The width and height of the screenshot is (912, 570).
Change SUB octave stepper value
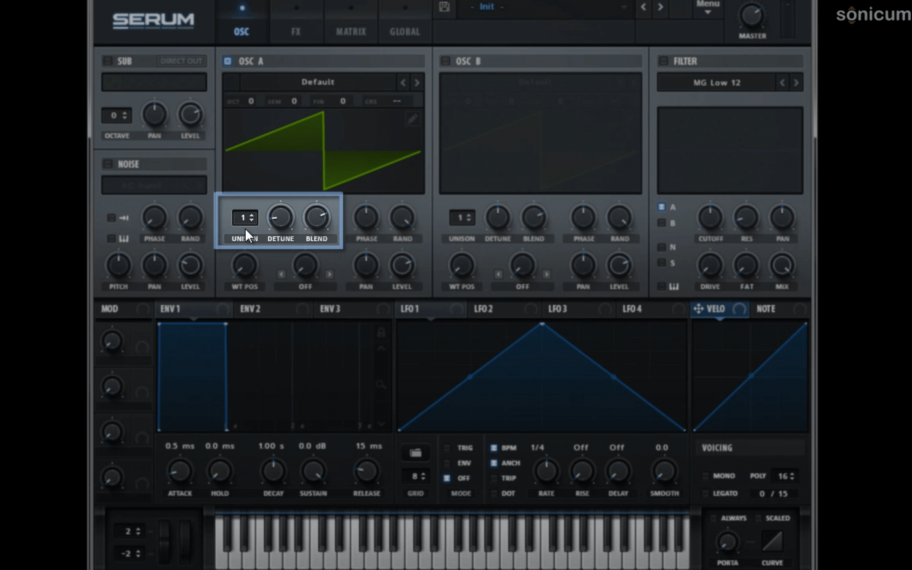click(x=116, y=115)
